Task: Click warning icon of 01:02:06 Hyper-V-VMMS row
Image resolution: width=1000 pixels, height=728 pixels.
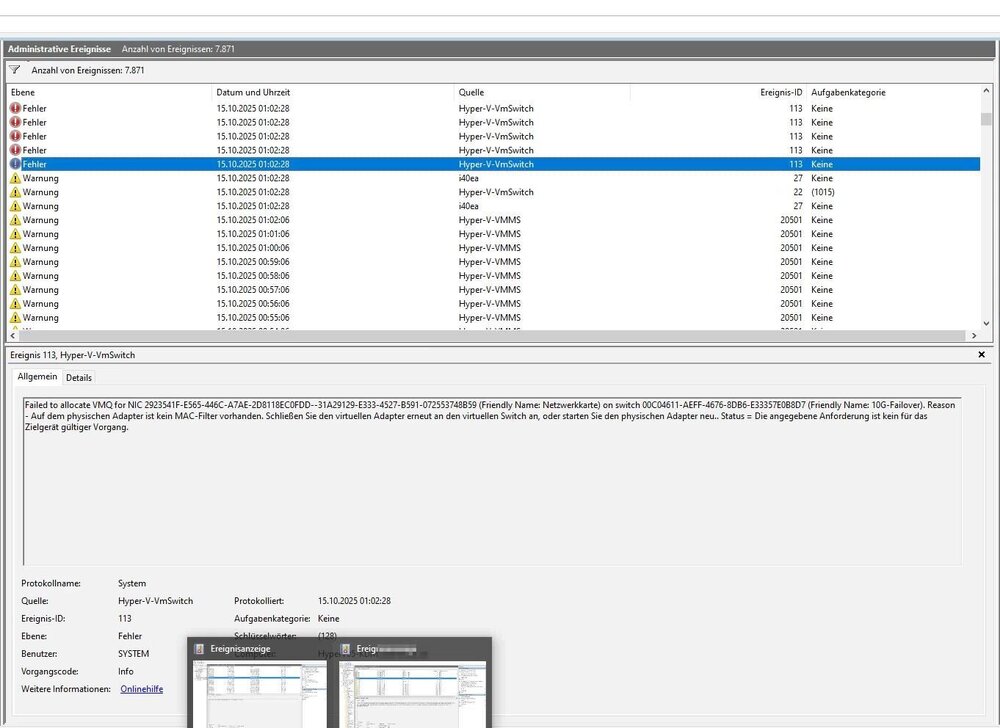Action: point(15,220)
